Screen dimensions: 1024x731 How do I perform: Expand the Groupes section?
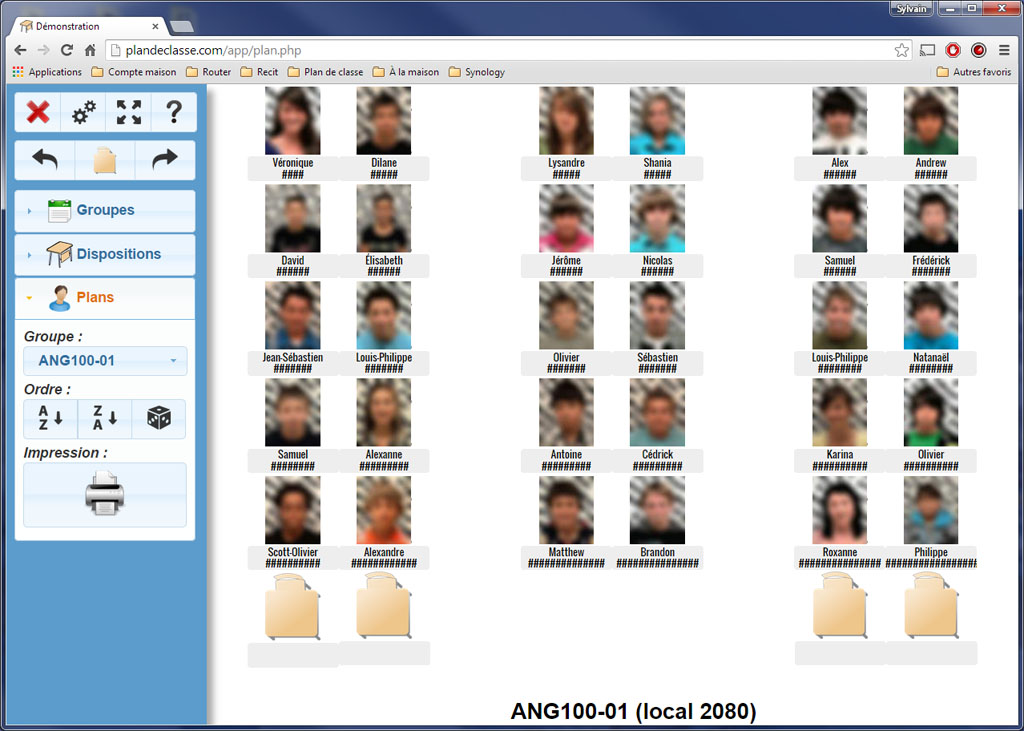click(x=105, y=210)
